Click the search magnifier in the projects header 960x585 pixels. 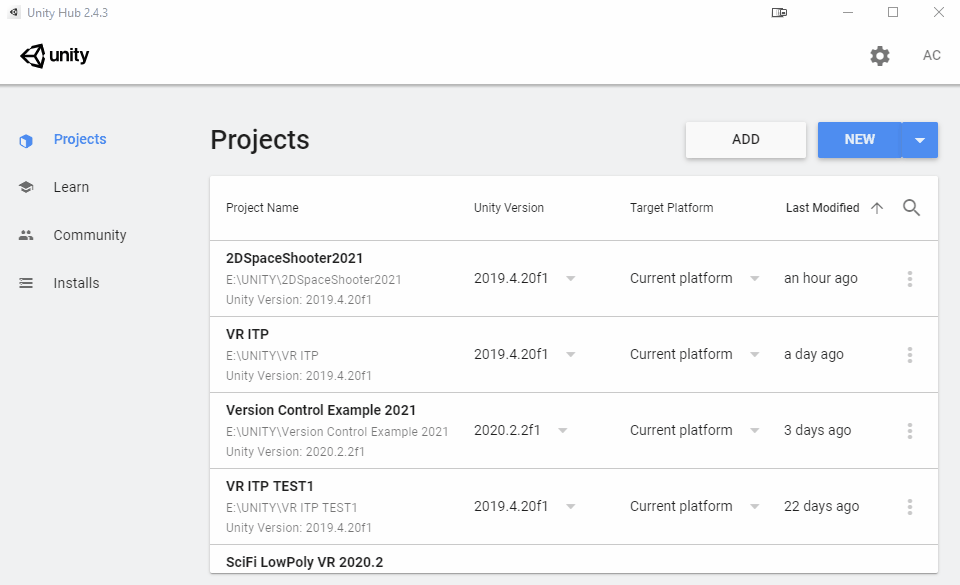point(911,208)
